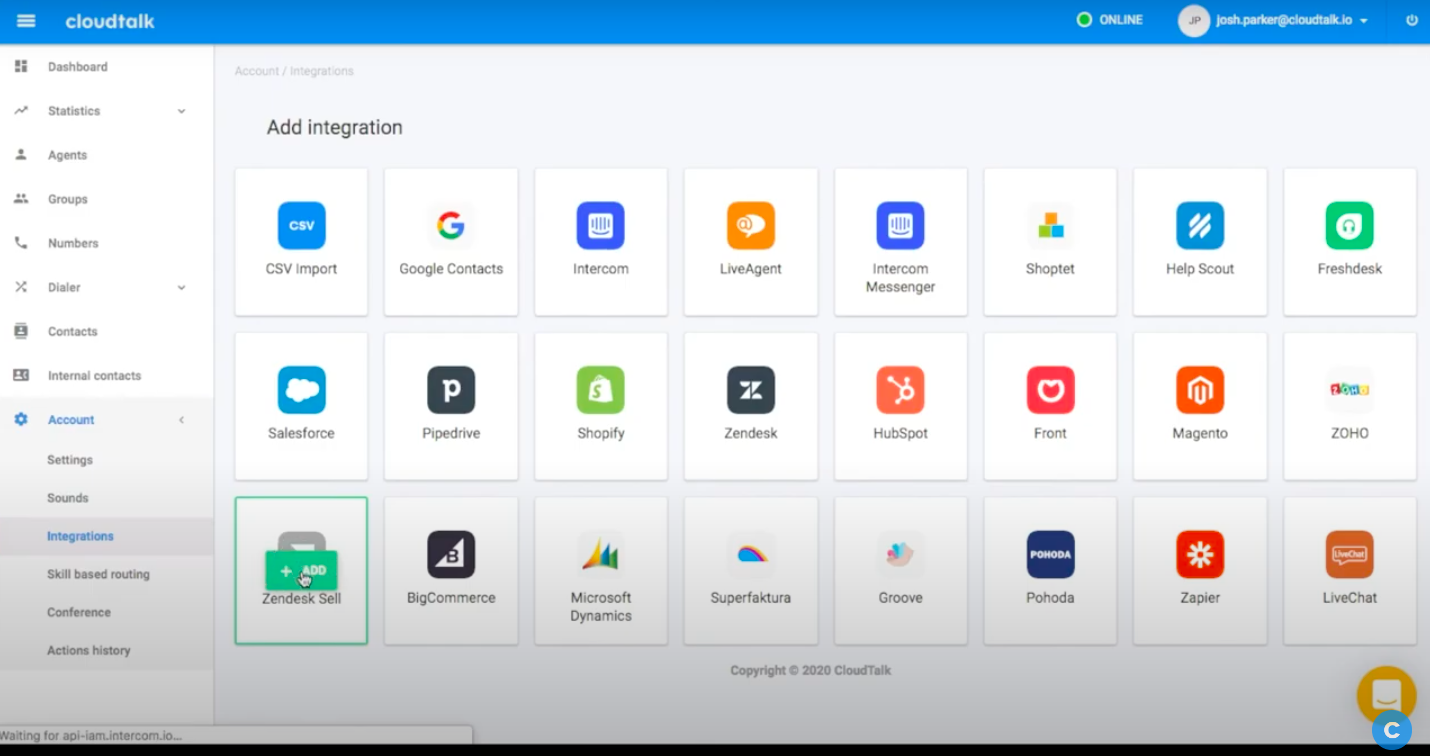Select the Microsoft Dynamics icon
Screen dimensions: 1430x756
601,554
